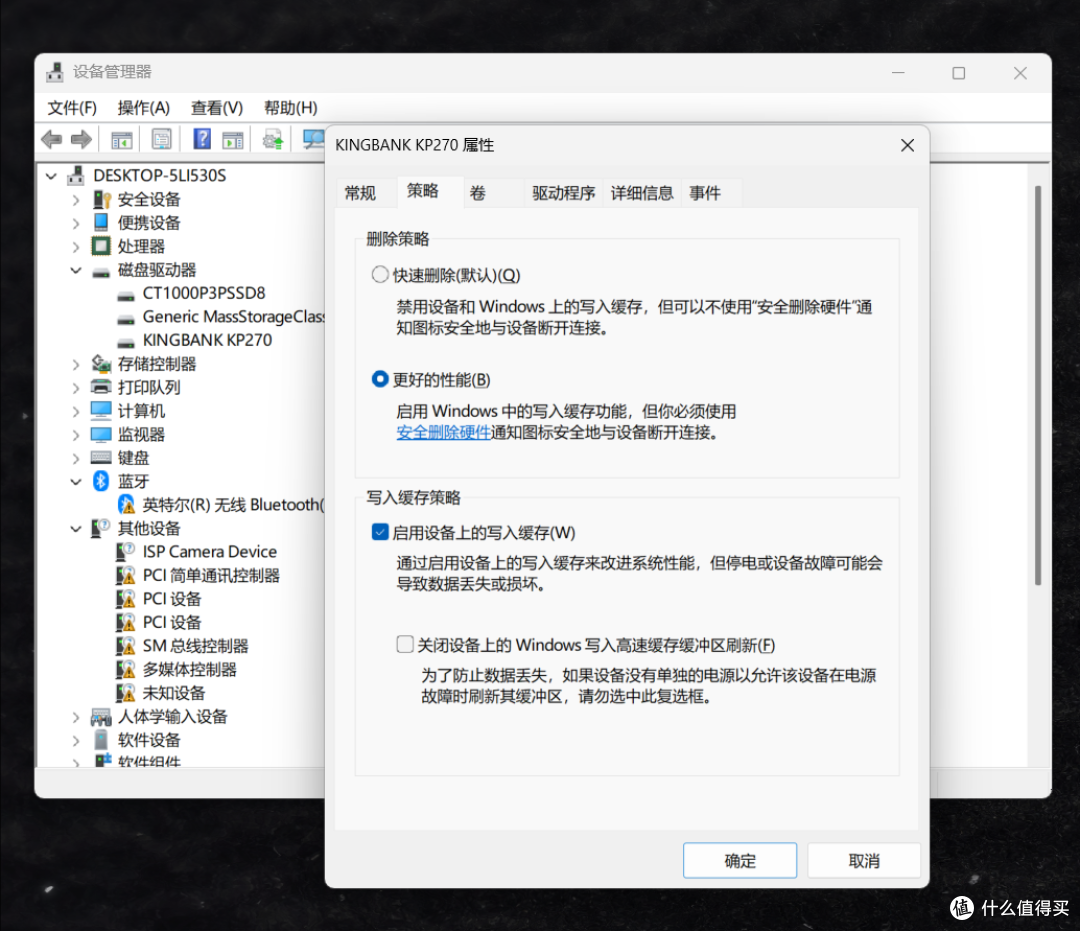Open the 操作(A) menu
The height and width of the screenshot is (931, 1080).
[143, 108]
